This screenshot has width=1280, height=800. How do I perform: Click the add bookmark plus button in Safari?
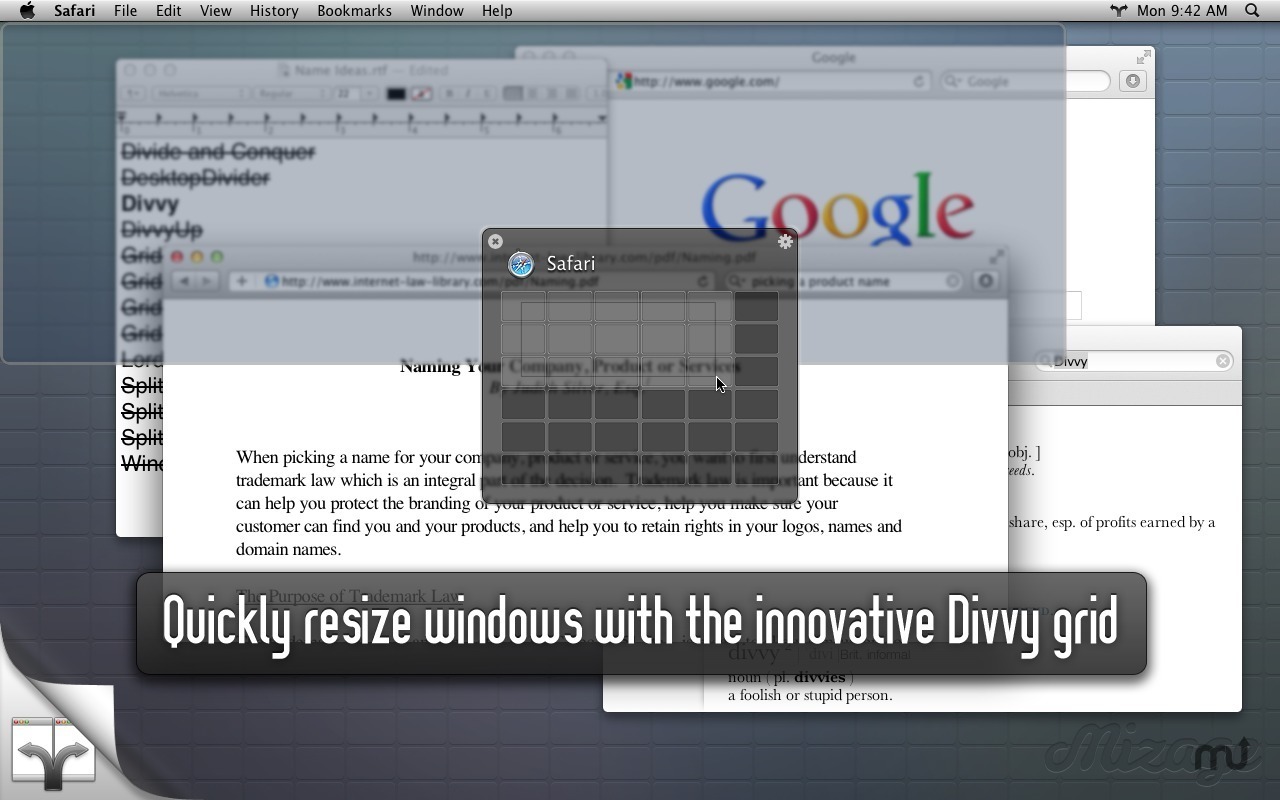click(241, 281)
